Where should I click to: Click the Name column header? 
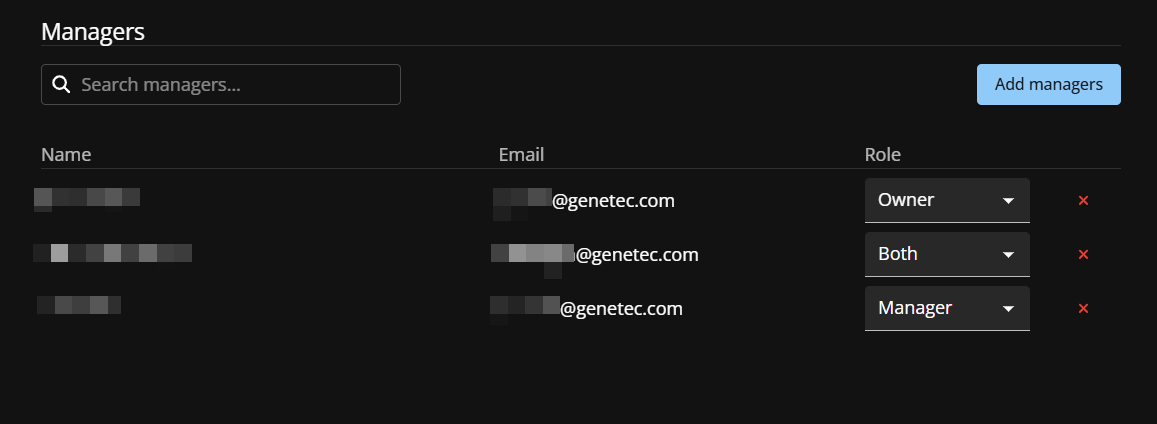point(66,155)
